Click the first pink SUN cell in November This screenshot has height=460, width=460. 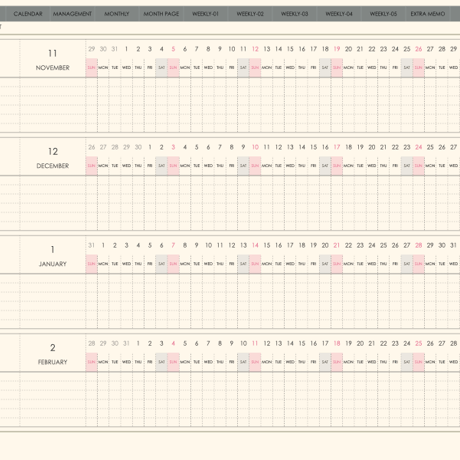91,68
